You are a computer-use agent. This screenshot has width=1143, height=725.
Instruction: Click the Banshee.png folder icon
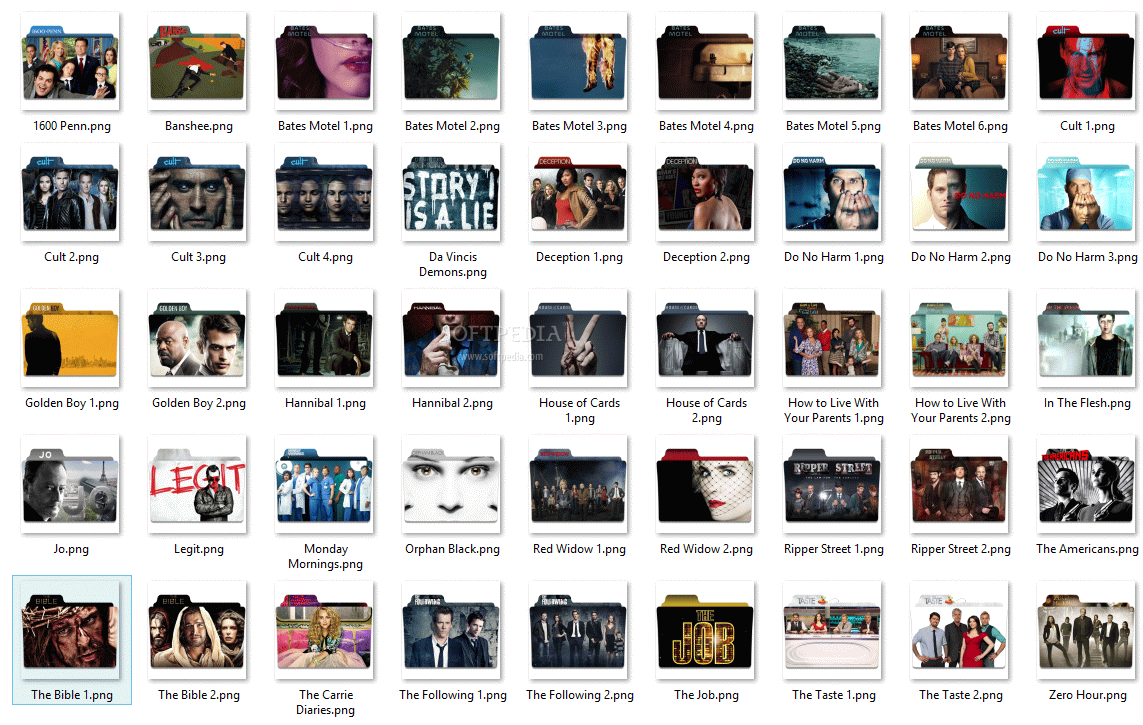point(198,61)
